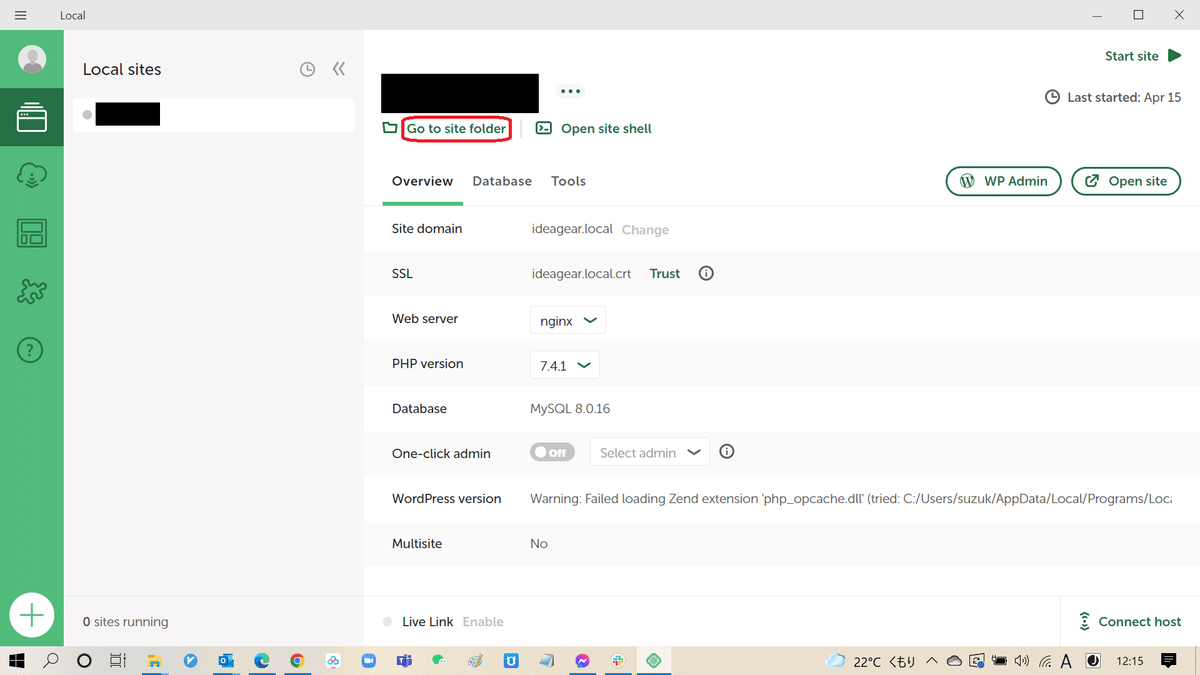Select the site entry in Local sites list

click(x=214, y=115)
